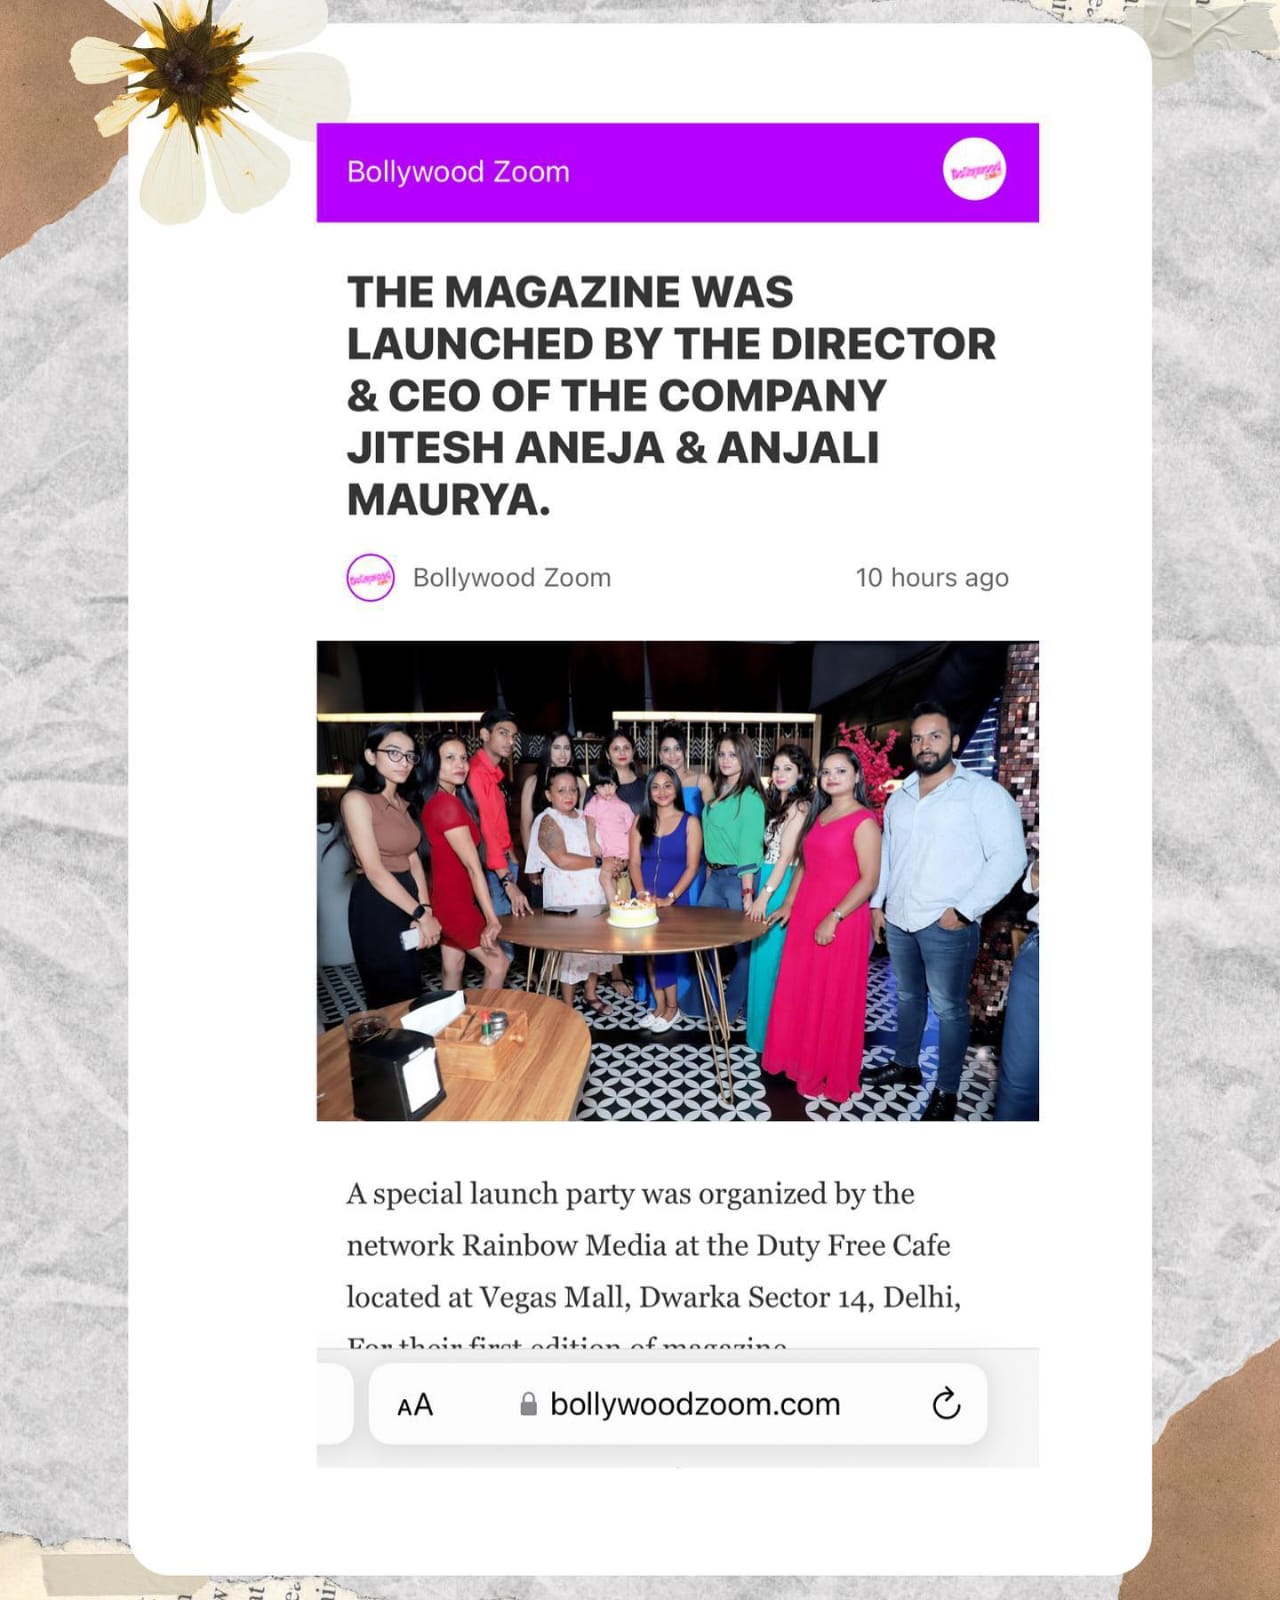This screenshot has width=1280, height=1600.
Task: Open the magazine launch article headline
Action: point(671,396)
